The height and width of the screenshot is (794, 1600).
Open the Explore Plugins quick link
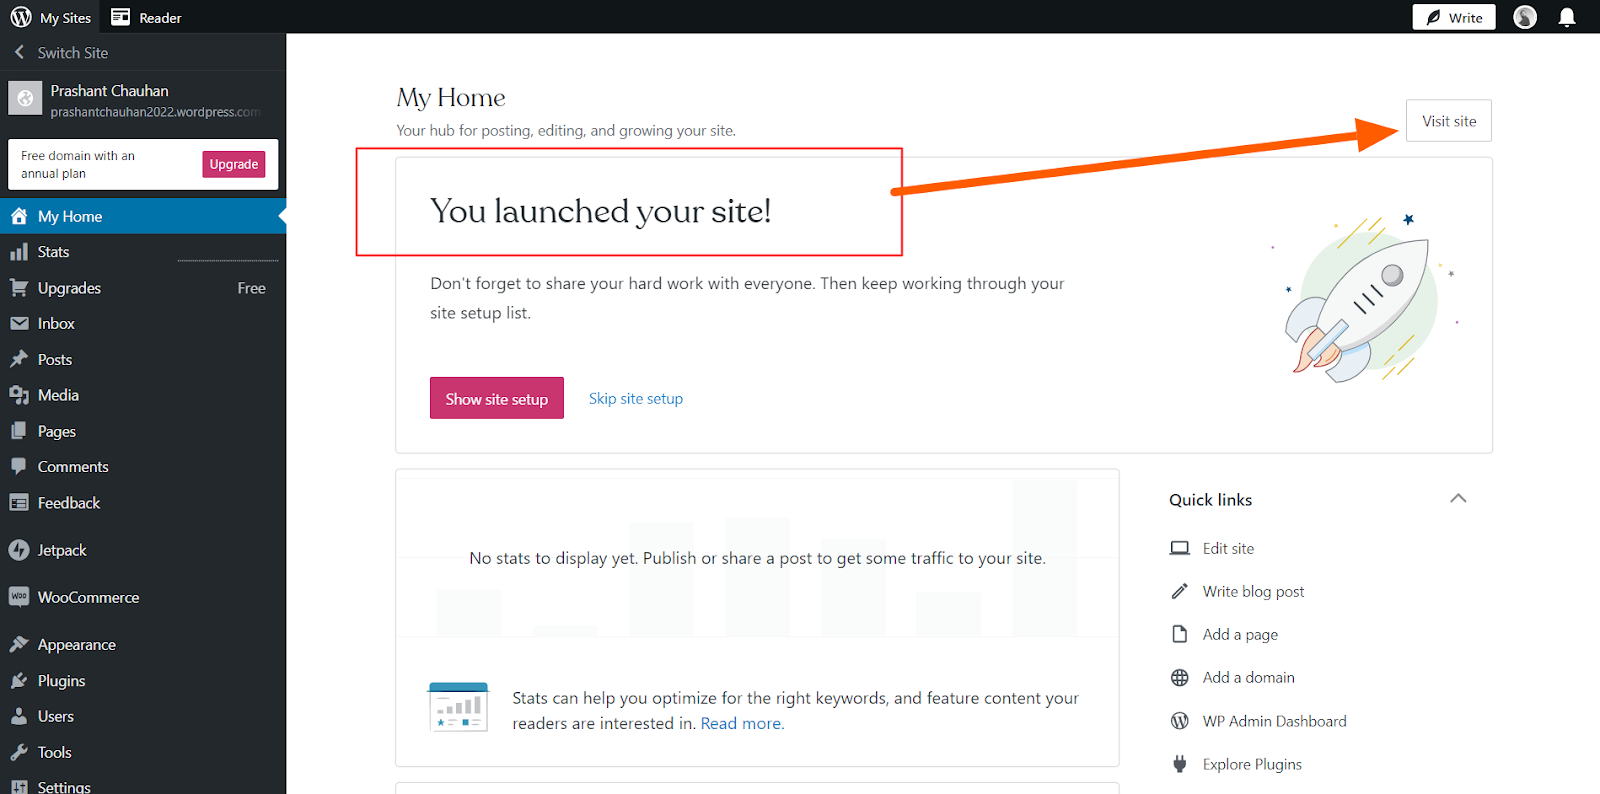pos(1252,764)
